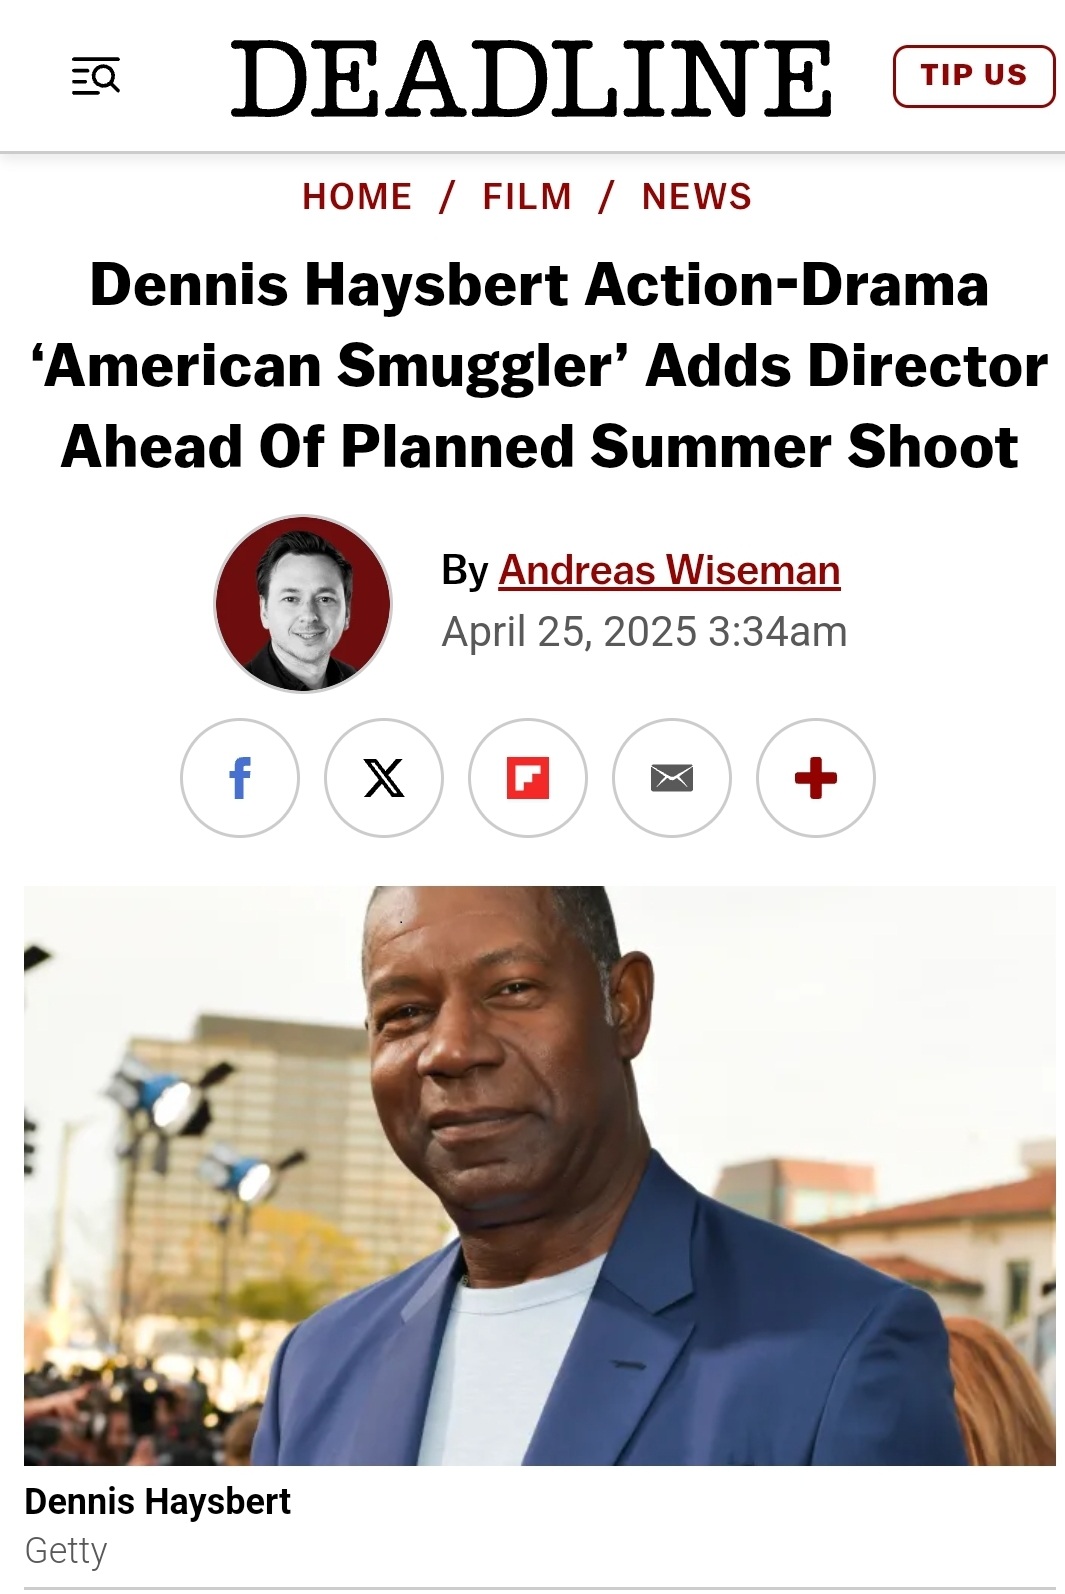1065x1594 pixels.
Task: Share article to Flipboard
Action: point(528,778)
